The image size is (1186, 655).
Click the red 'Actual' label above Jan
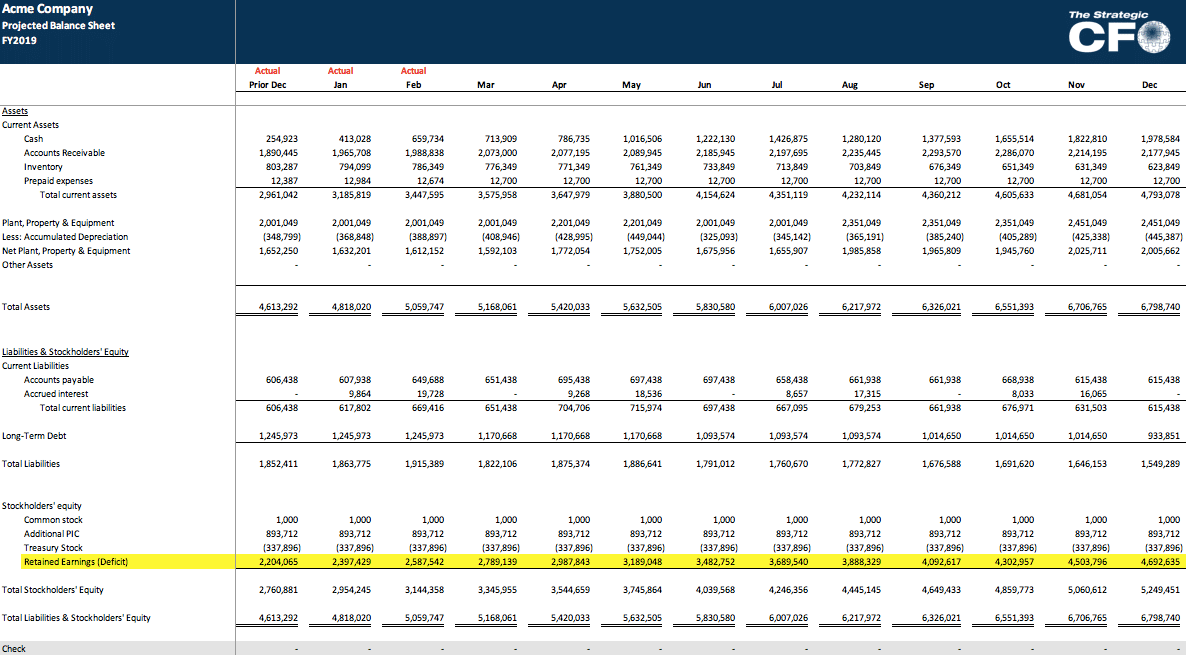(340, 71)
